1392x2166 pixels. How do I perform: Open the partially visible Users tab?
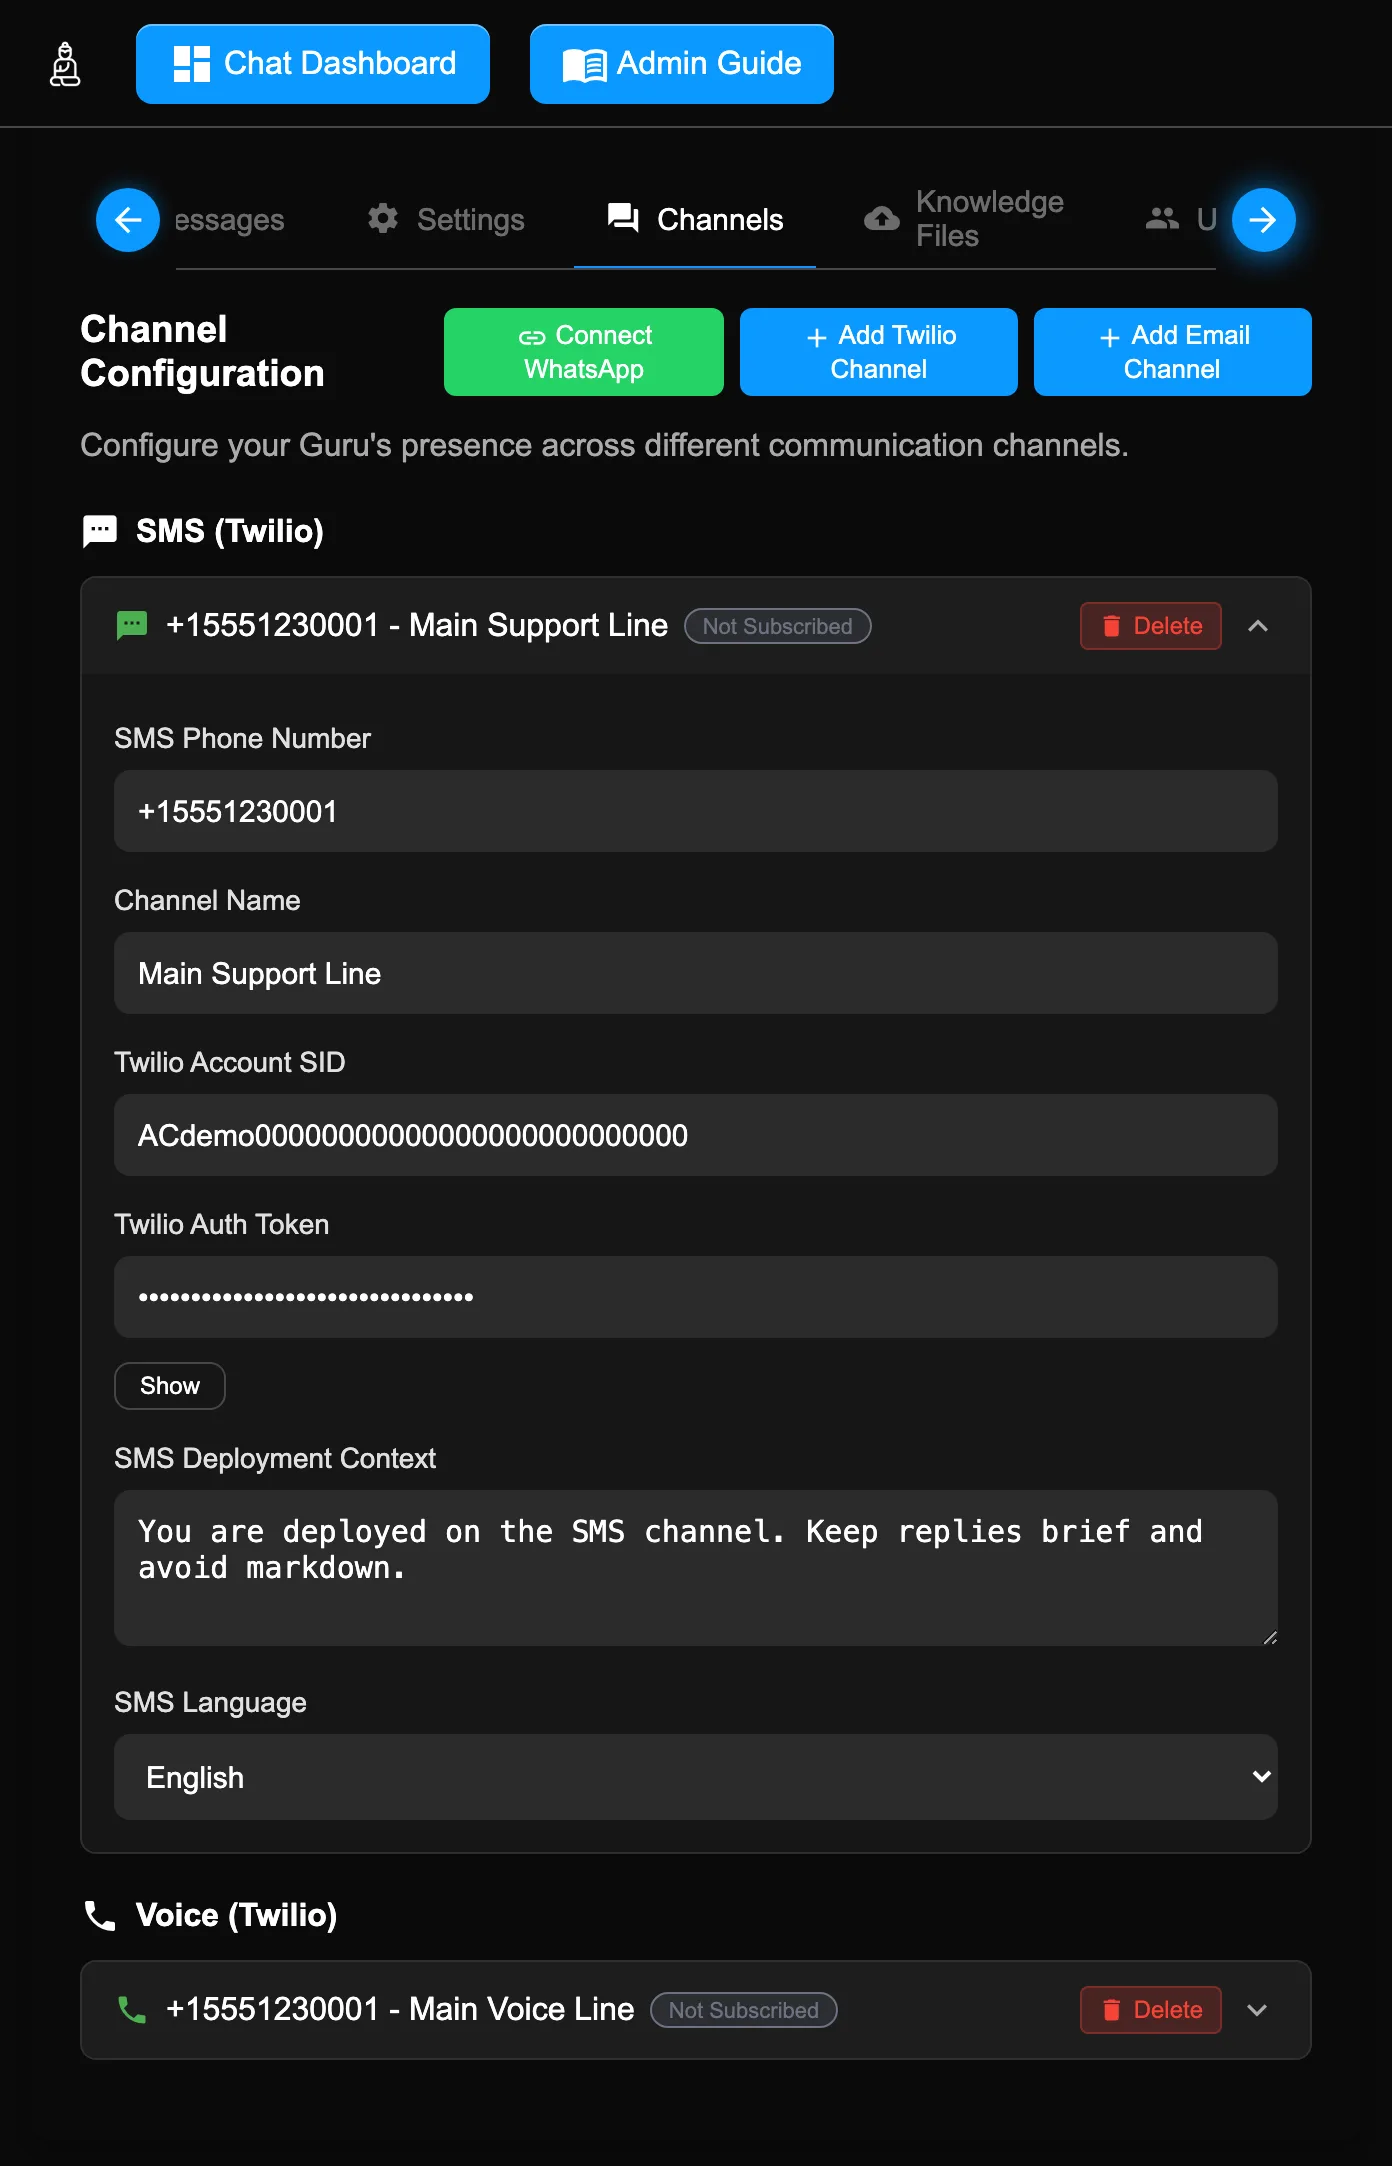pyautogui.click(x=1181, y=219)
